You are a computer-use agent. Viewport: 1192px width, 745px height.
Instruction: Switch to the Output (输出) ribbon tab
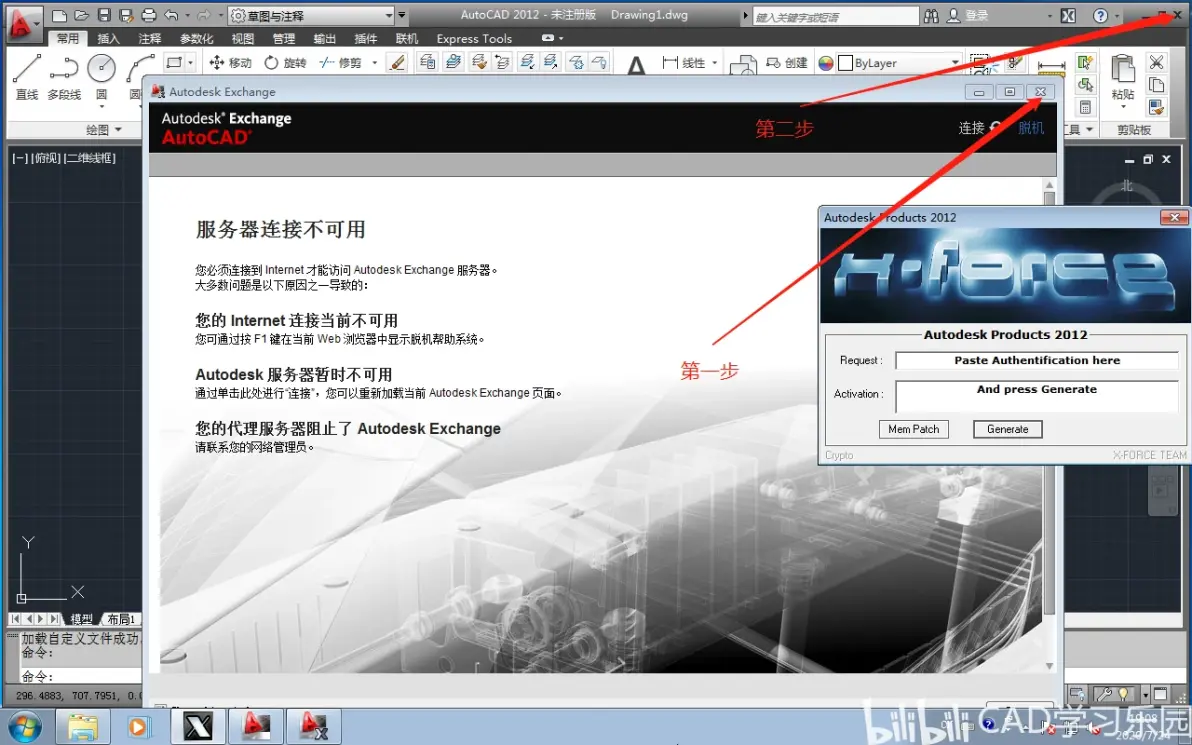(325, 38)
